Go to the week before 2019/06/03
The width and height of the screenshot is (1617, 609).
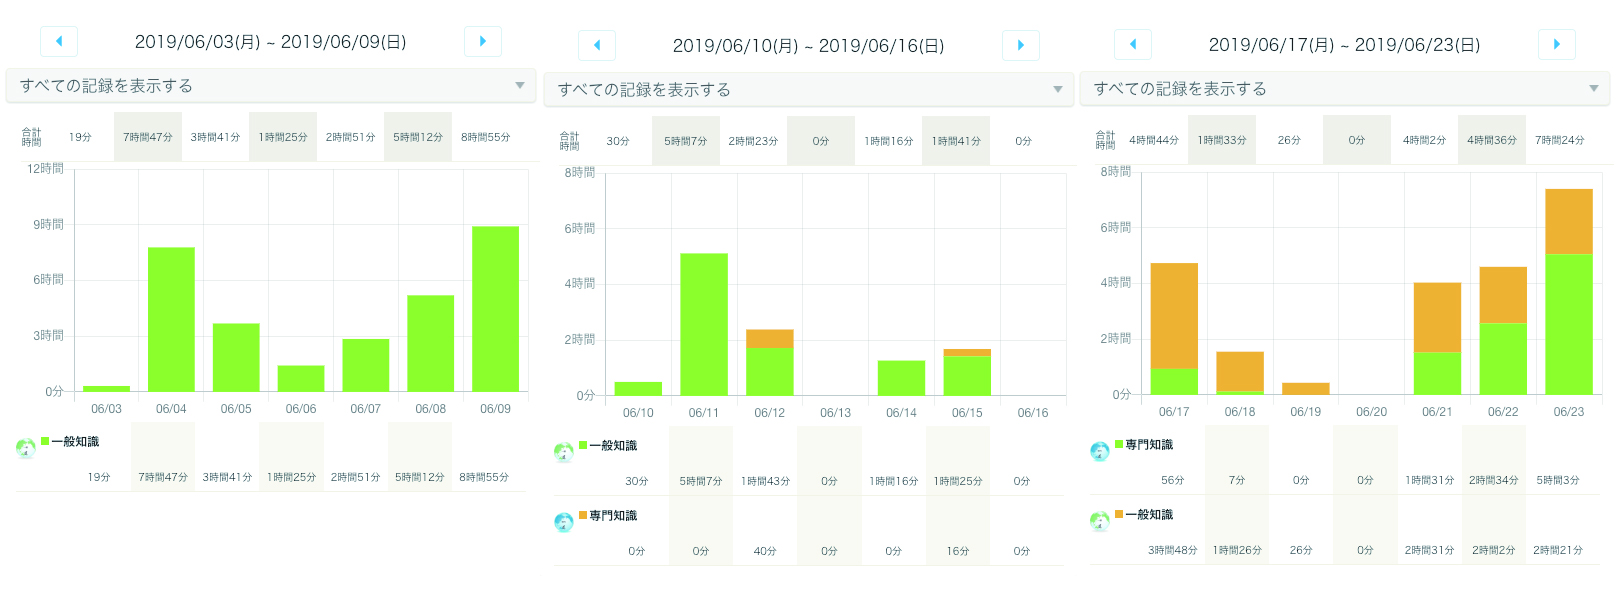(59, 41)
